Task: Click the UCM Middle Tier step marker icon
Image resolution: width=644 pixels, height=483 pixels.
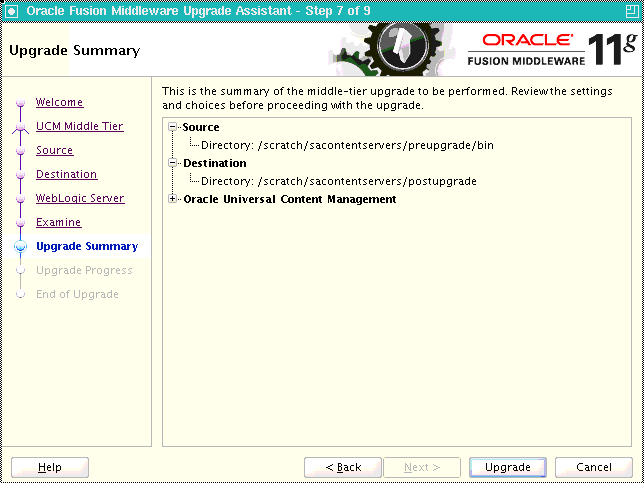Action: (21, 128)
